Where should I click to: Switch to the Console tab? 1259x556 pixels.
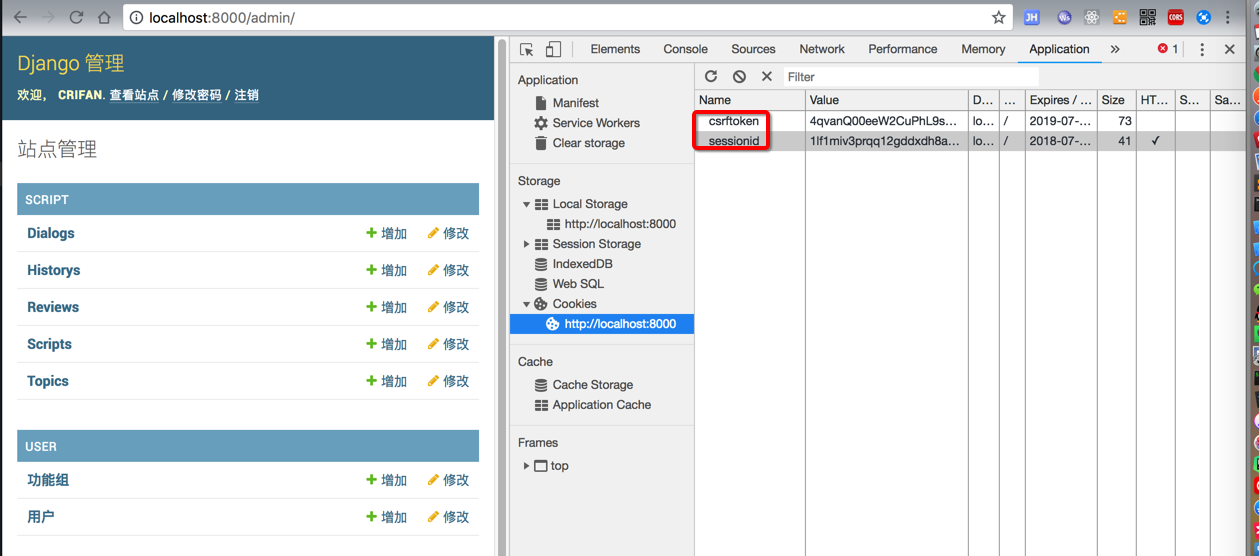[685, 49]
